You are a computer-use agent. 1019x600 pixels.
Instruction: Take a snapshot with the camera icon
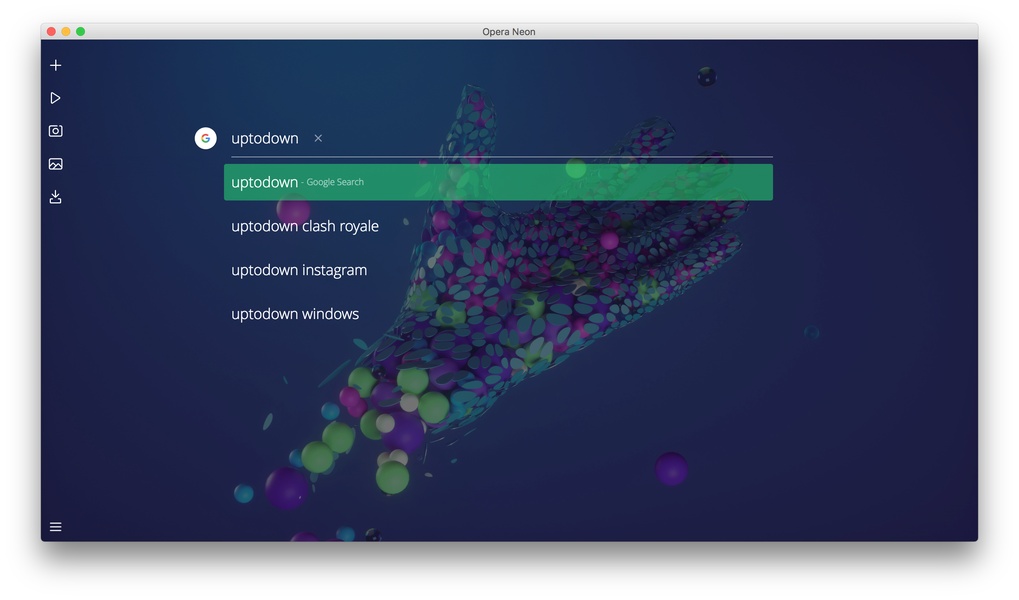point(56,131)
